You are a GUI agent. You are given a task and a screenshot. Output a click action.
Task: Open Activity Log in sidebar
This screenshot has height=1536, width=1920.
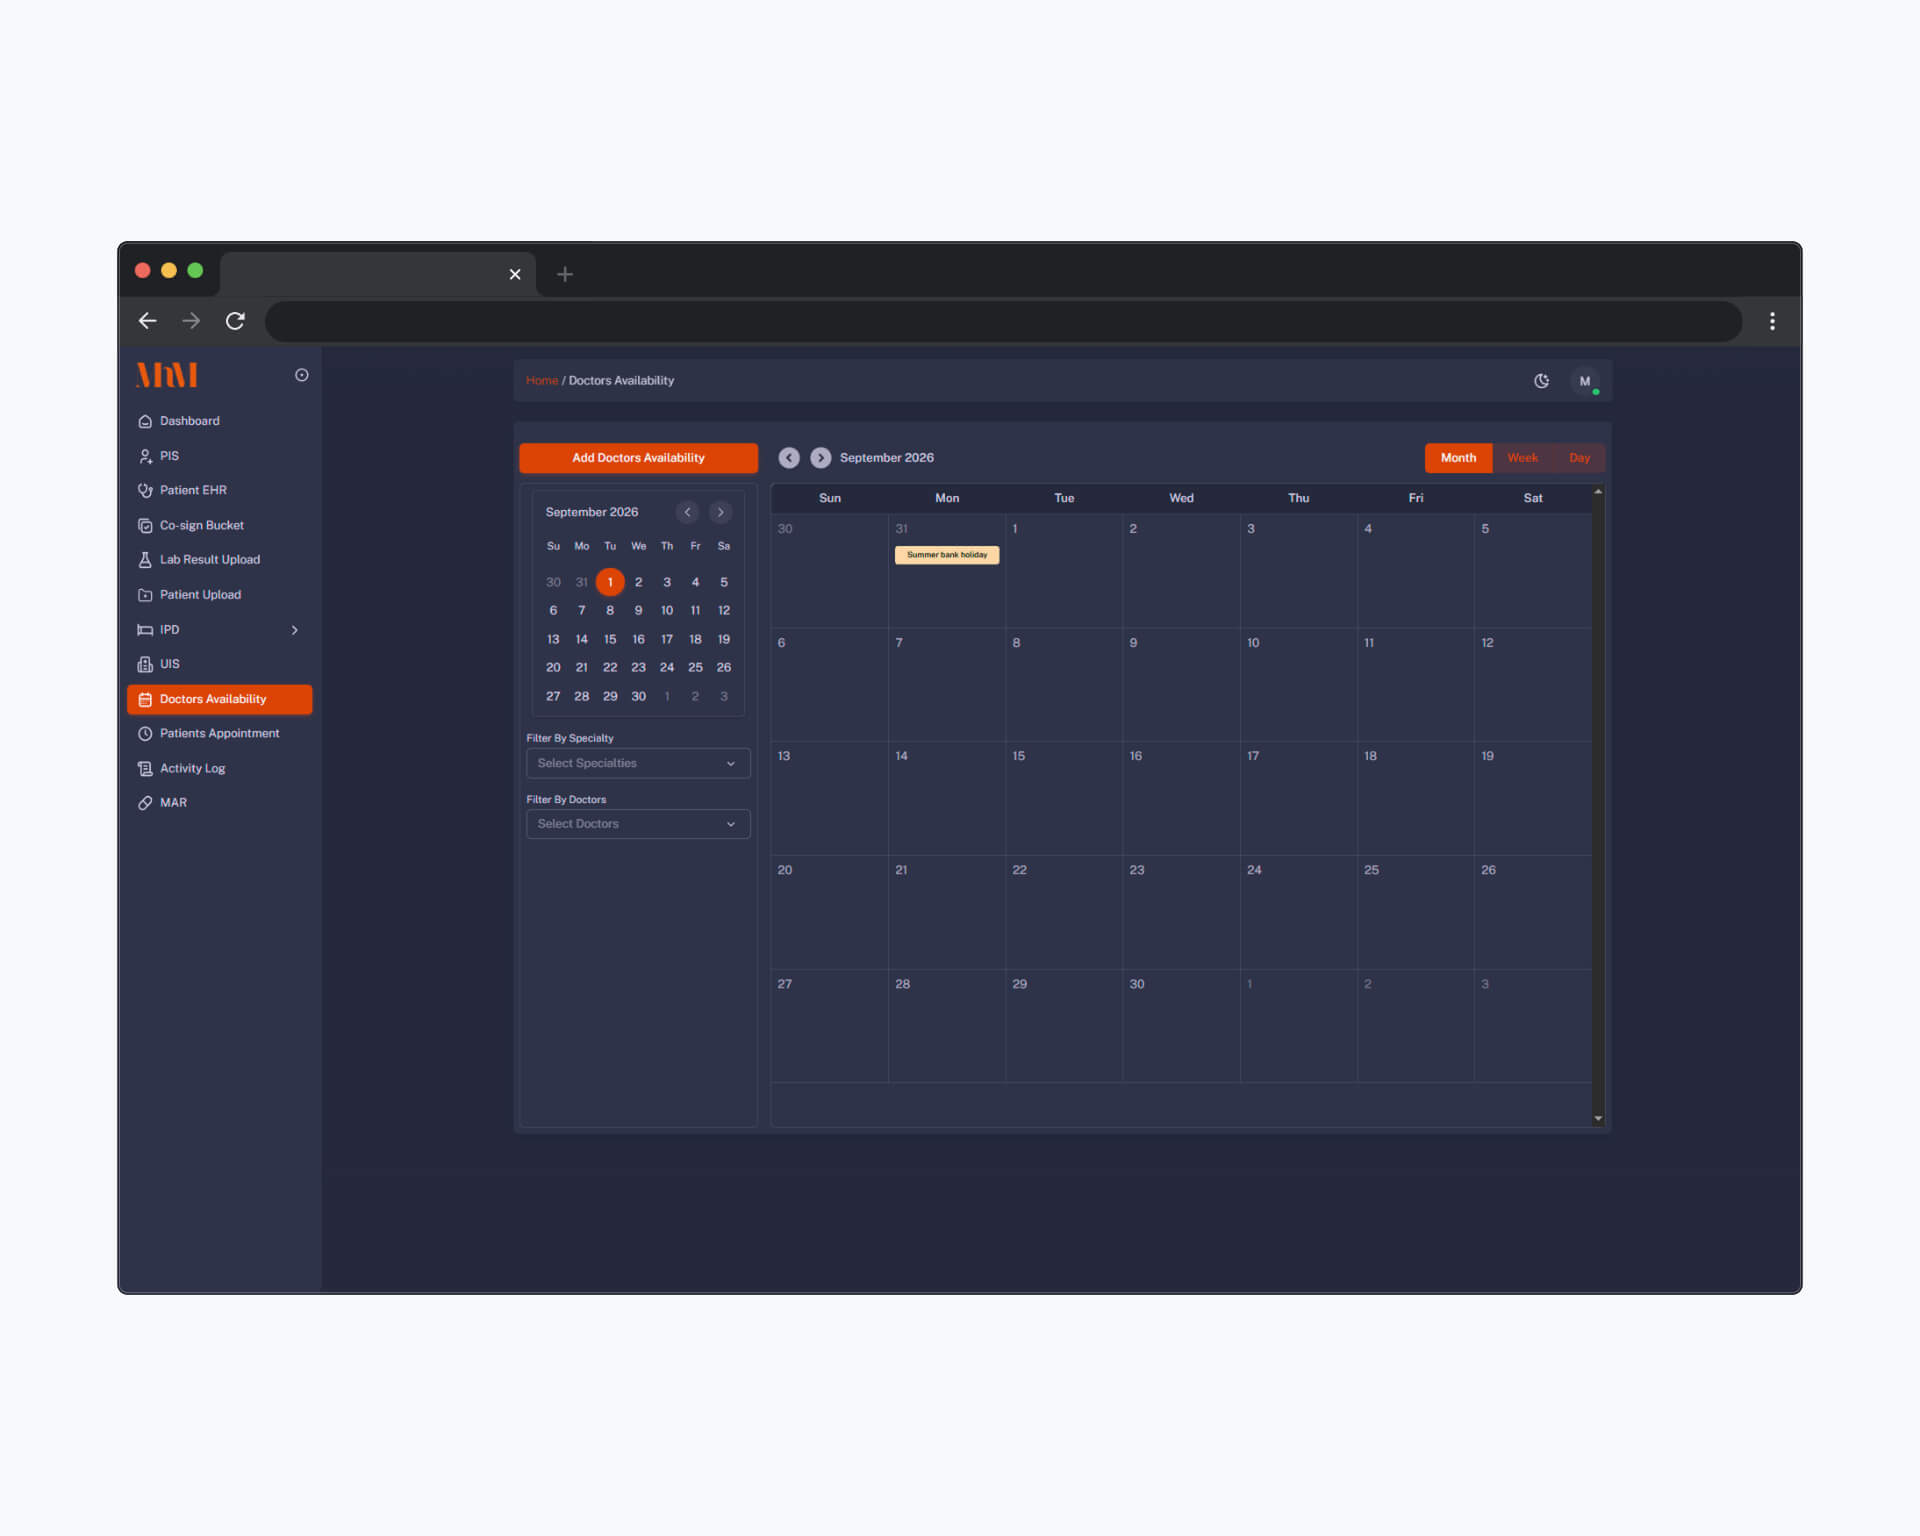click(x=192, y=768)
